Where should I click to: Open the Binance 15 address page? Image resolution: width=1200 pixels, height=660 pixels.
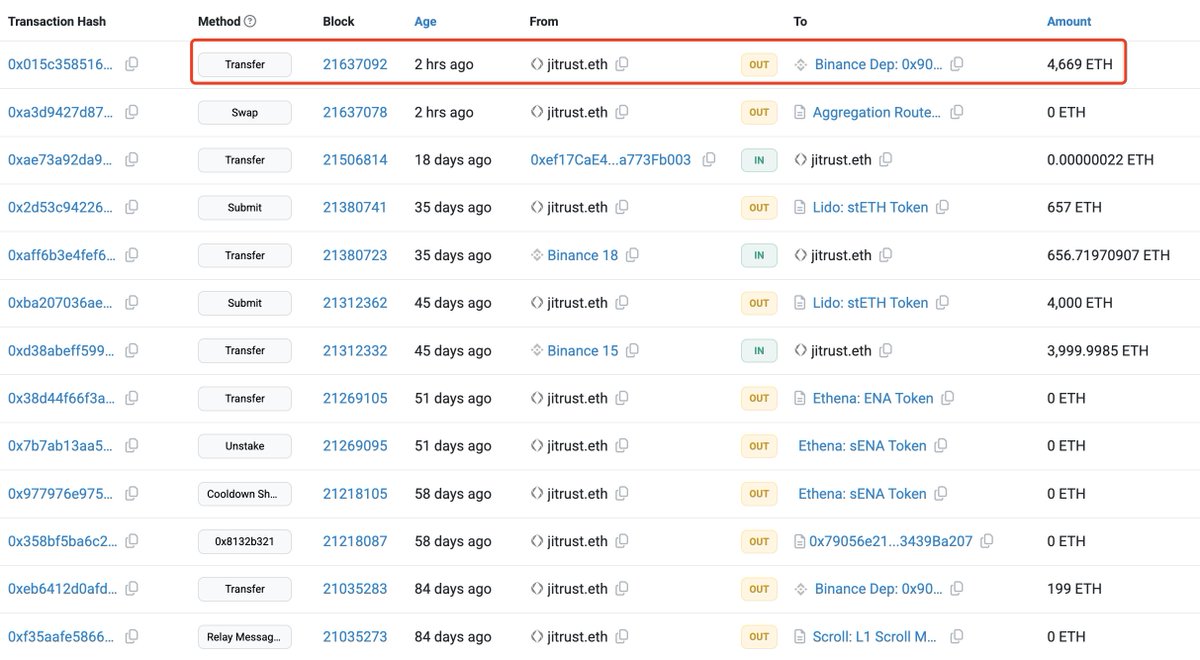tap(583, 351)
